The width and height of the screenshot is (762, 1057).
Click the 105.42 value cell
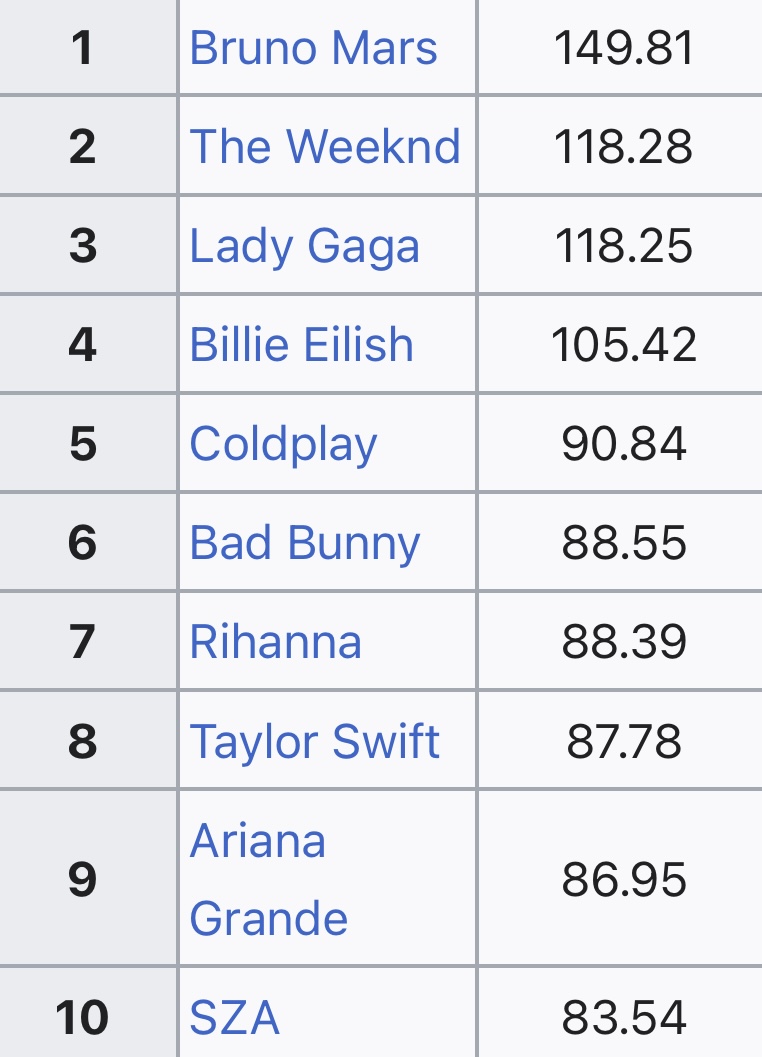[x=624, y=345]
